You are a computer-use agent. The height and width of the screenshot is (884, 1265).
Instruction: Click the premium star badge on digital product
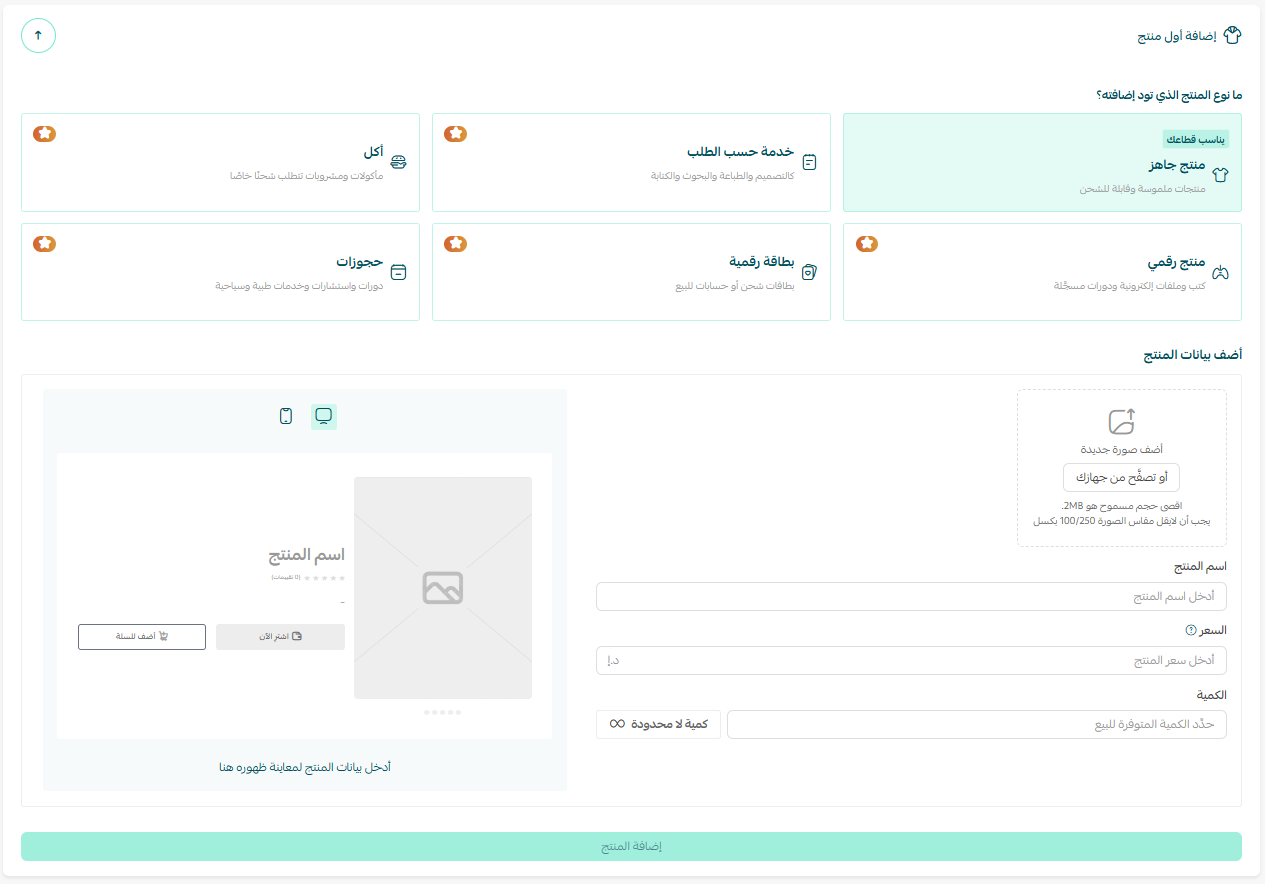(x=867, y=244)
